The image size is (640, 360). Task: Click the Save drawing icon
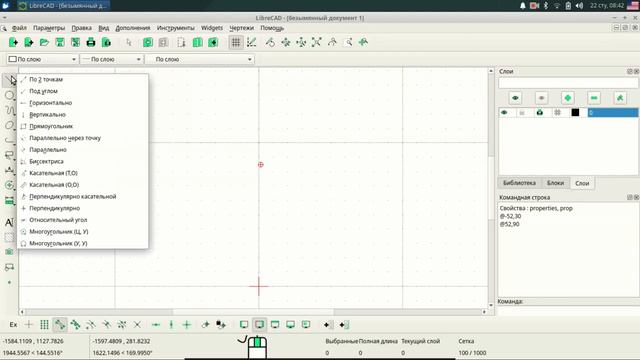click(x=60, y=42)
